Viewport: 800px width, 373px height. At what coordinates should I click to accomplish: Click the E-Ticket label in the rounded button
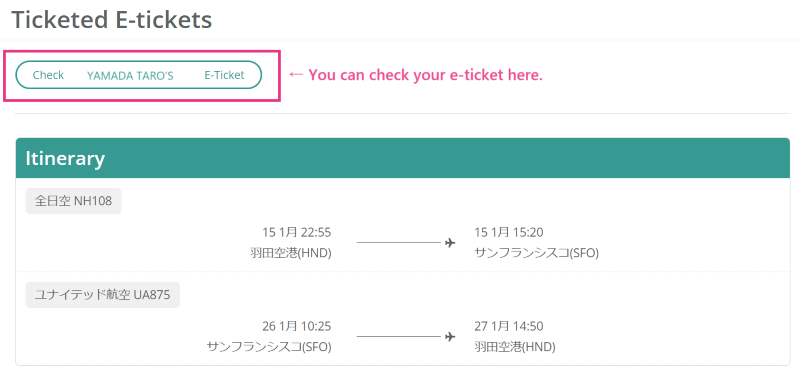coord(224,75)
